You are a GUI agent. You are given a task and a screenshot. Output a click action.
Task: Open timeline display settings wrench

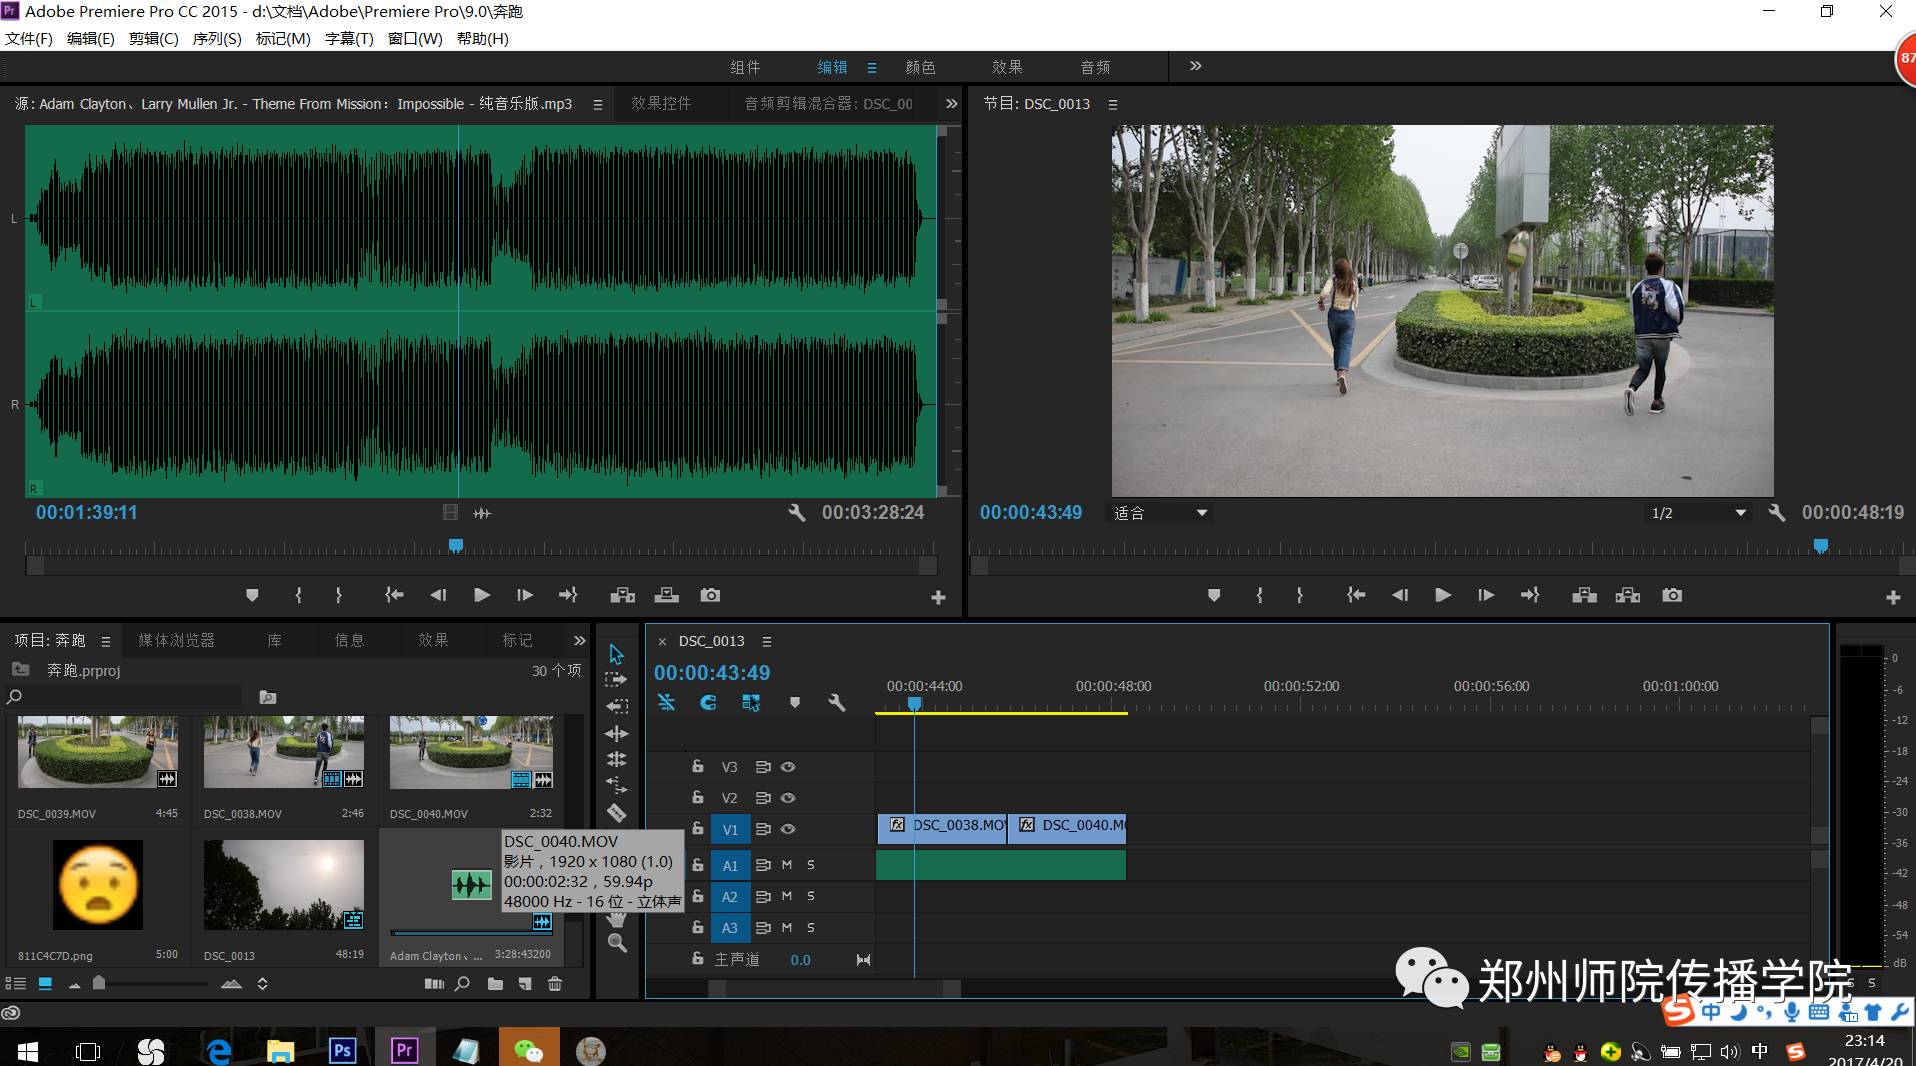[x=837, y=703]
